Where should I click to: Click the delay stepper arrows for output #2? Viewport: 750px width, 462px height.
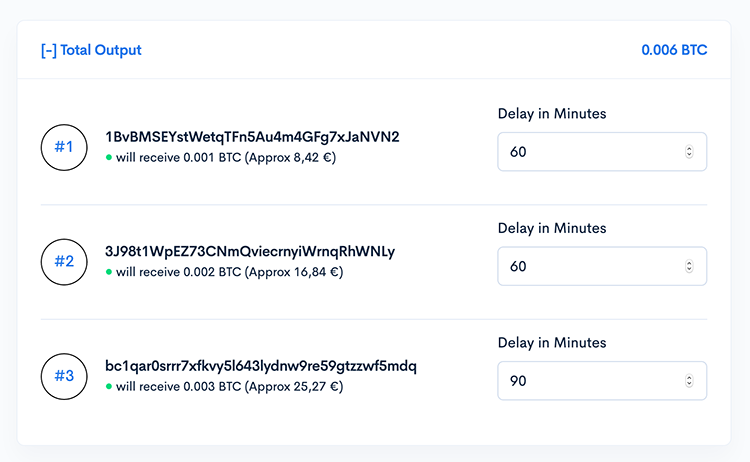[x=689, y=267]
